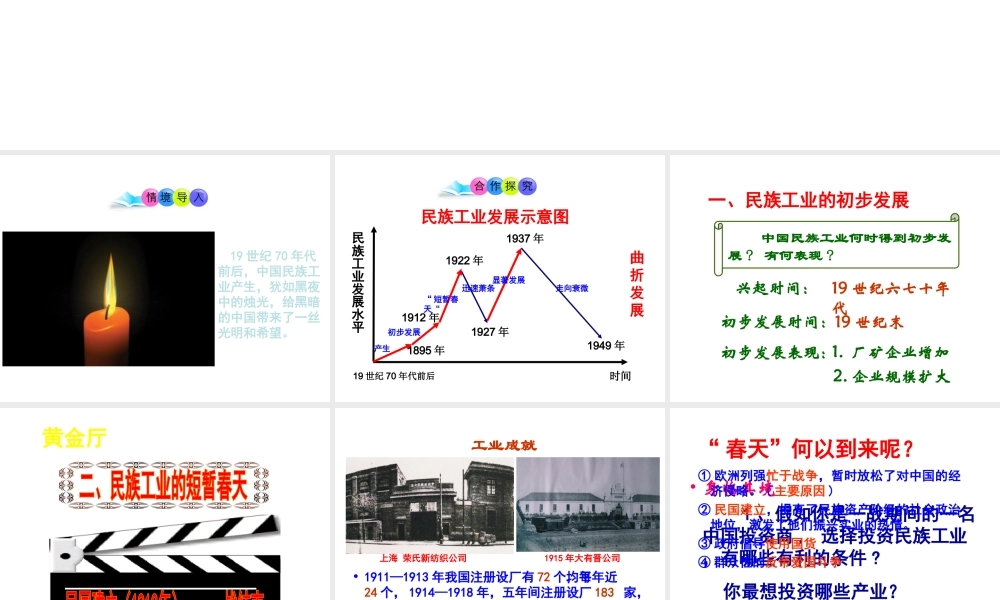The width and height of the screenshot is (1000, 600).
Task: Click the chart title 民族工业发展示意图
Action: (495, 217)
